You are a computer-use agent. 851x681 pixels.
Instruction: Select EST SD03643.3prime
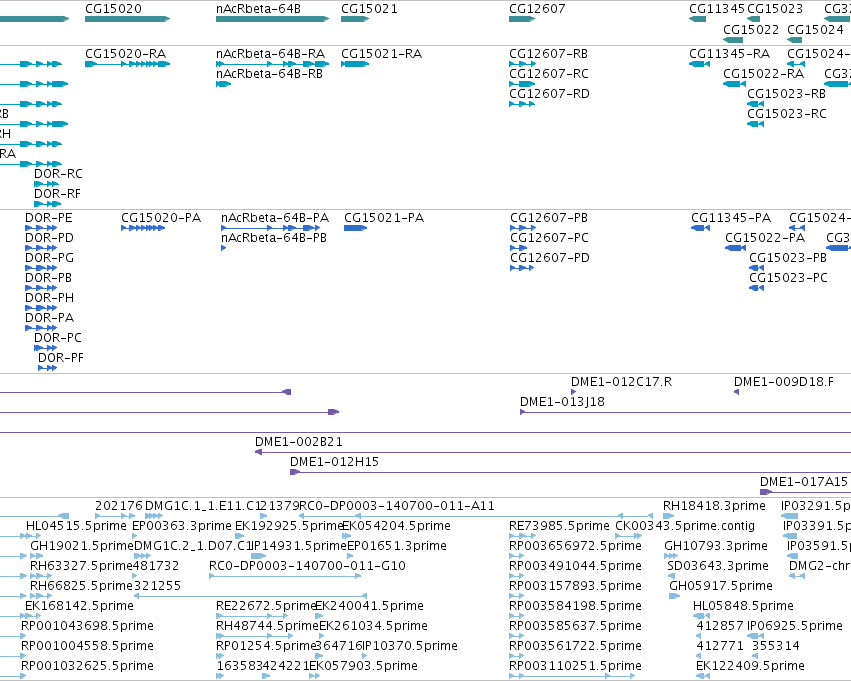718,566
